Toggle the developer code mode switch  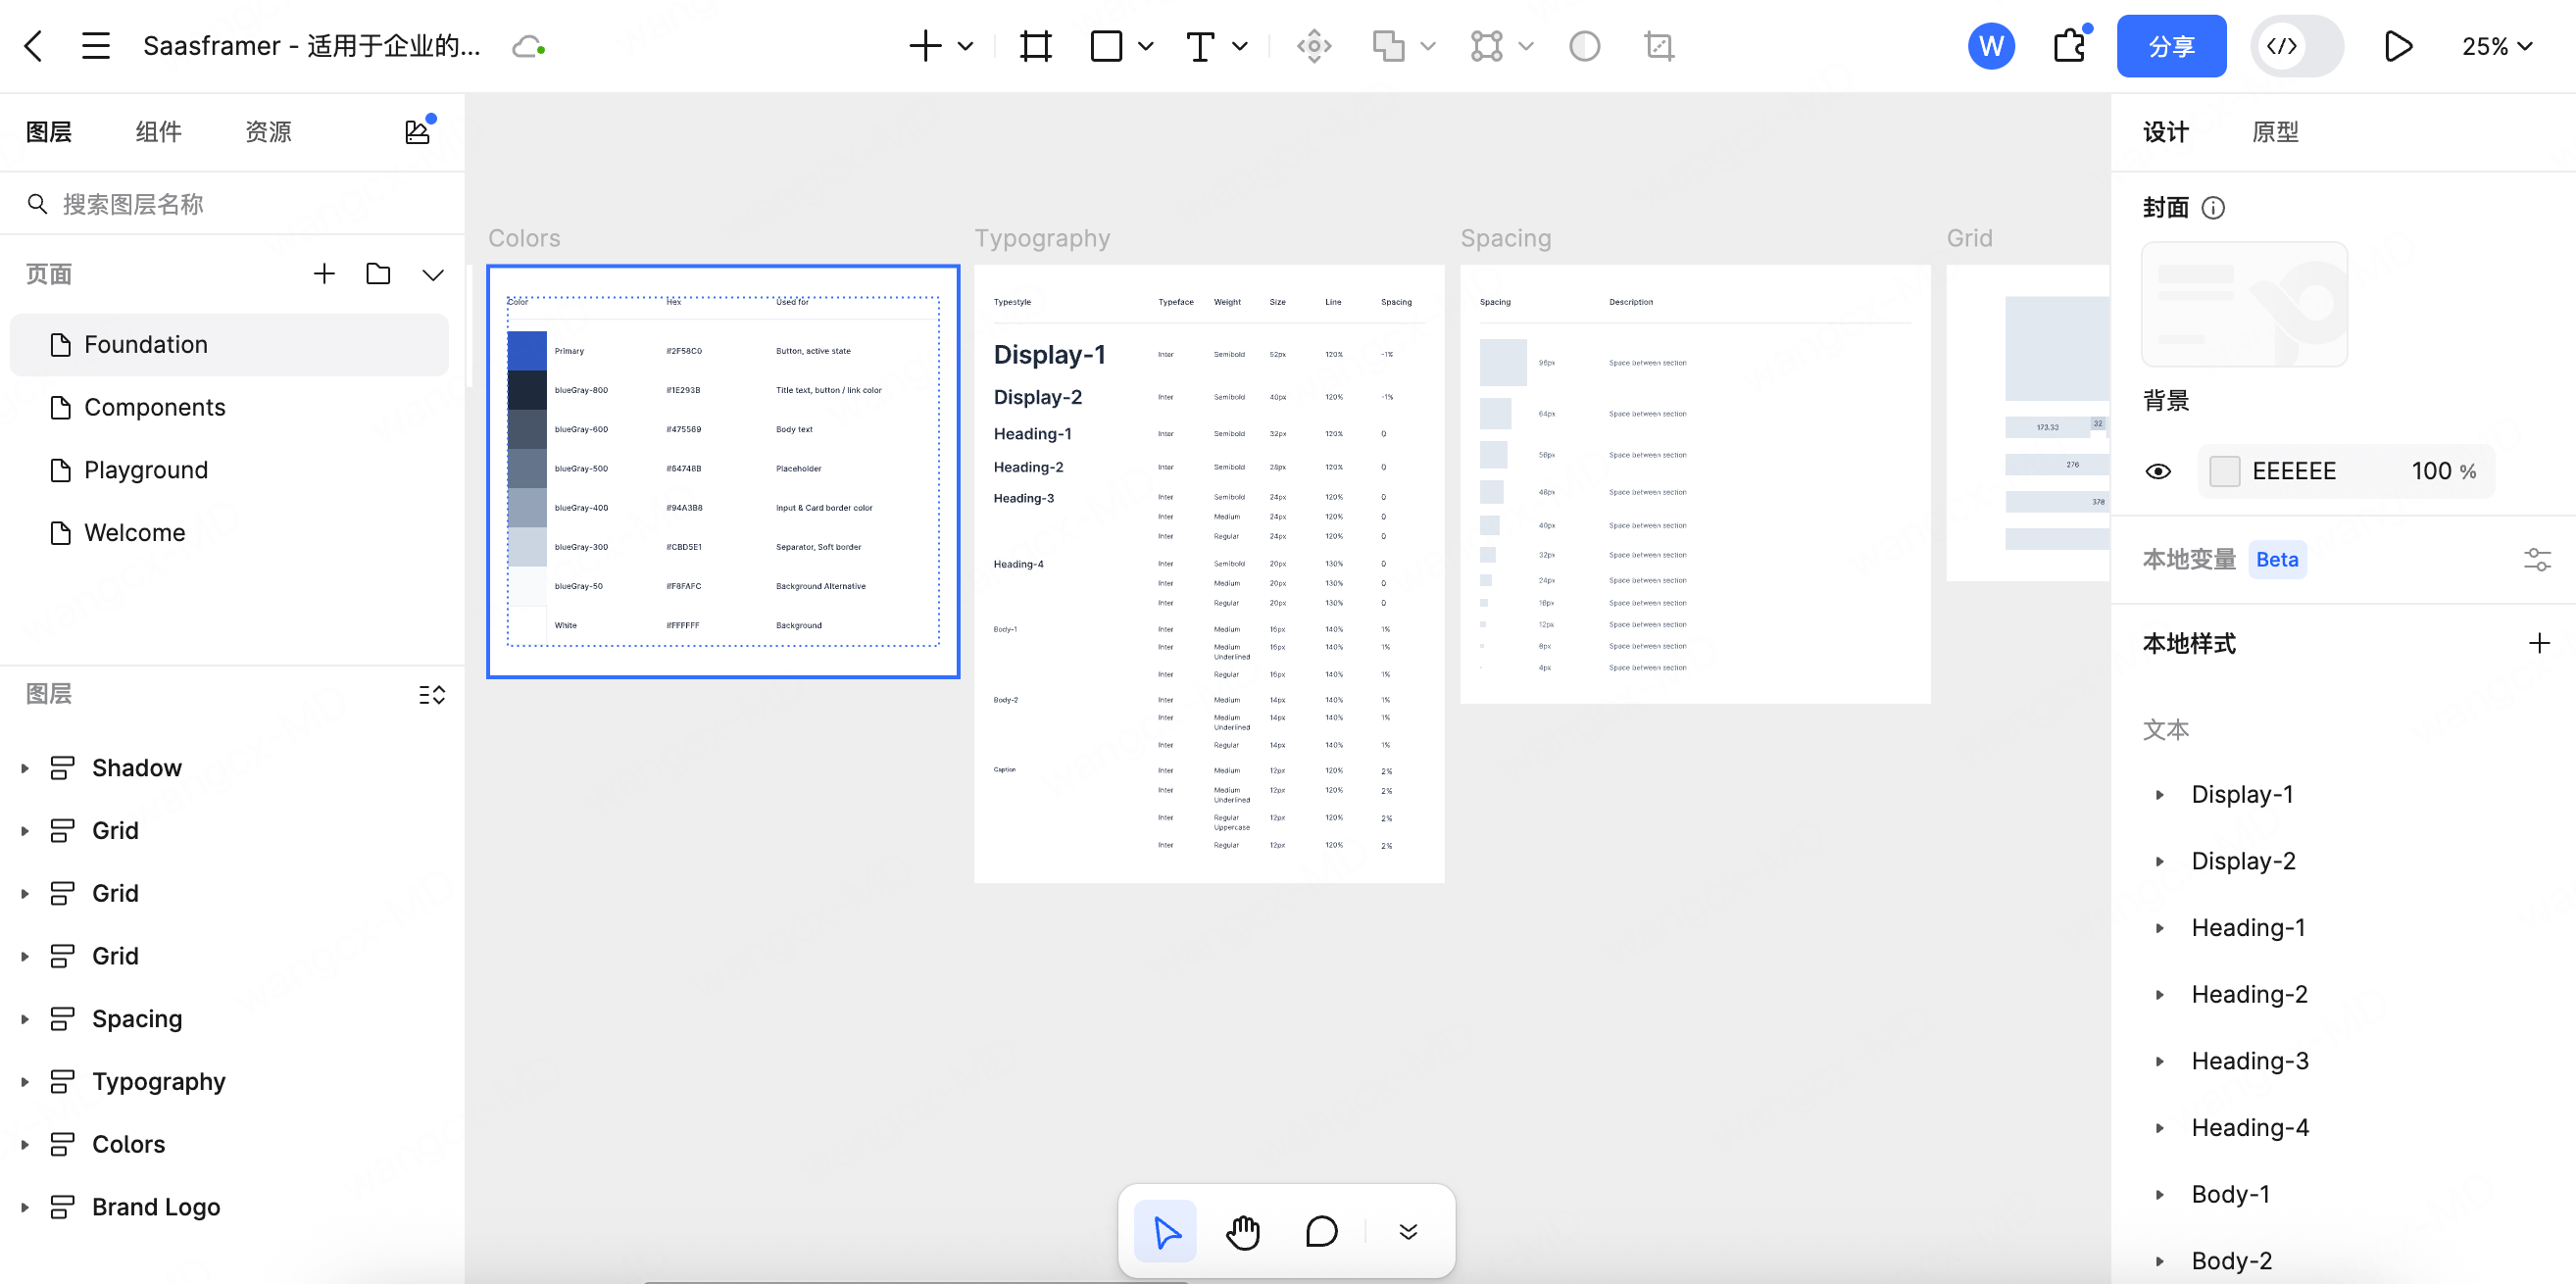pyautogui.click(x=2296, y=46)
